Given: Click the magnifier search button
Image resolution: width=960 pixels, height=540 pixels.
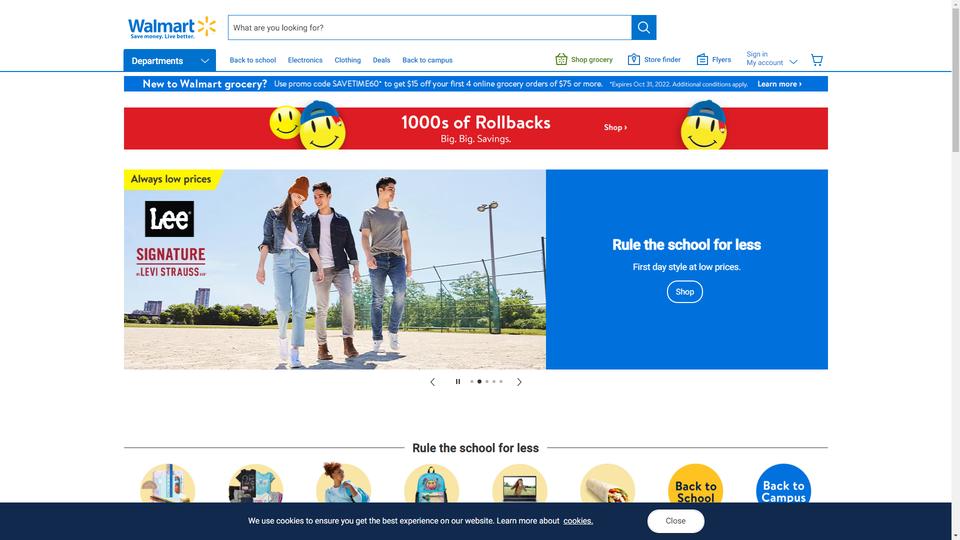Looking at the screenshot, I should (643, 28).
